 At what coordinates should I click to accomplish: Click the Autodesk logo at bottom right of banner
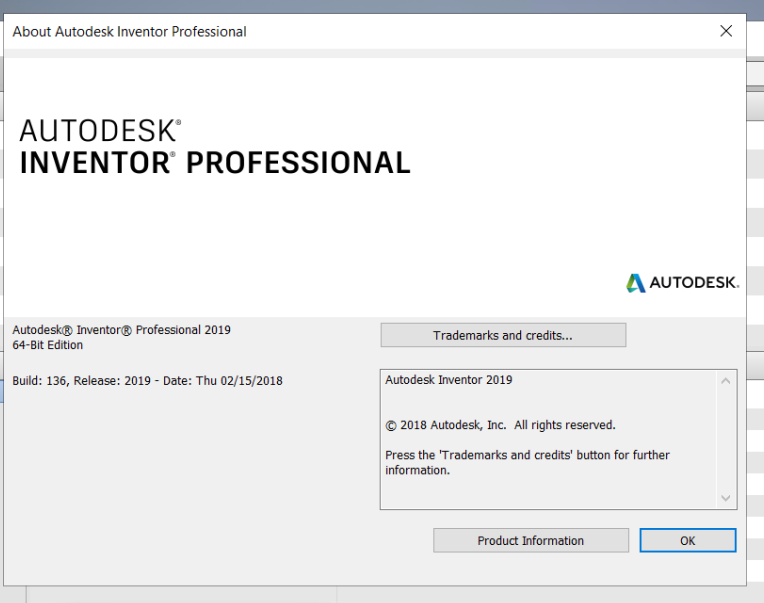click(683, 283)
